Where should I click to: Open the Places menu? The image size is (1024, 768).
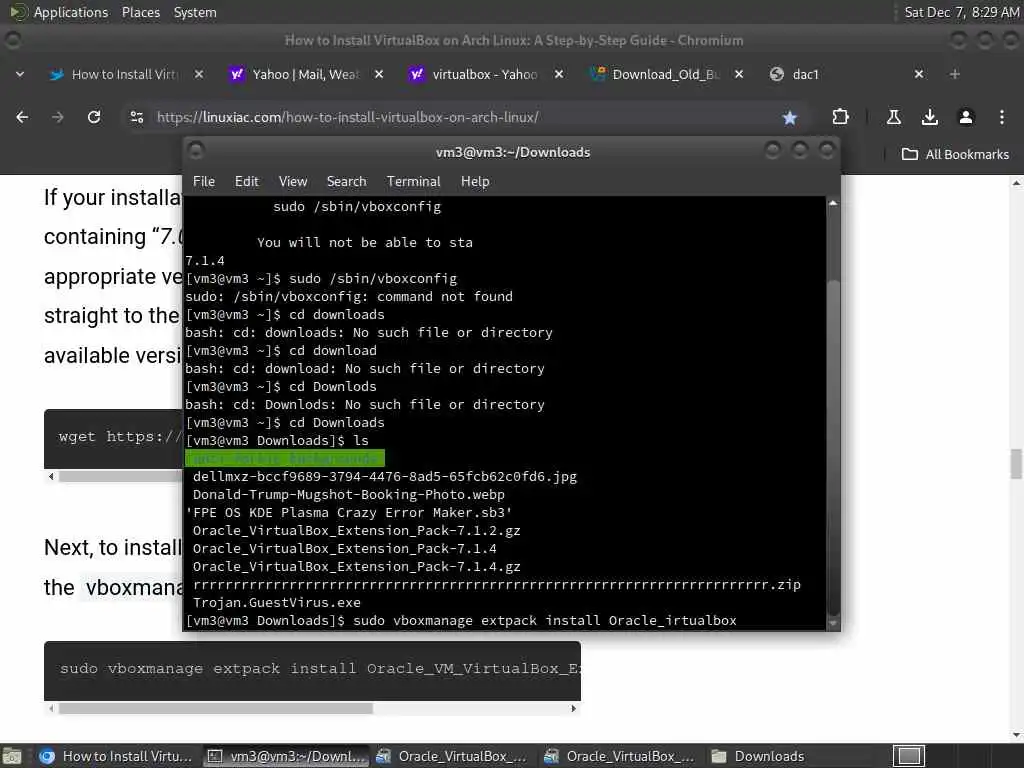pos(140,12)
